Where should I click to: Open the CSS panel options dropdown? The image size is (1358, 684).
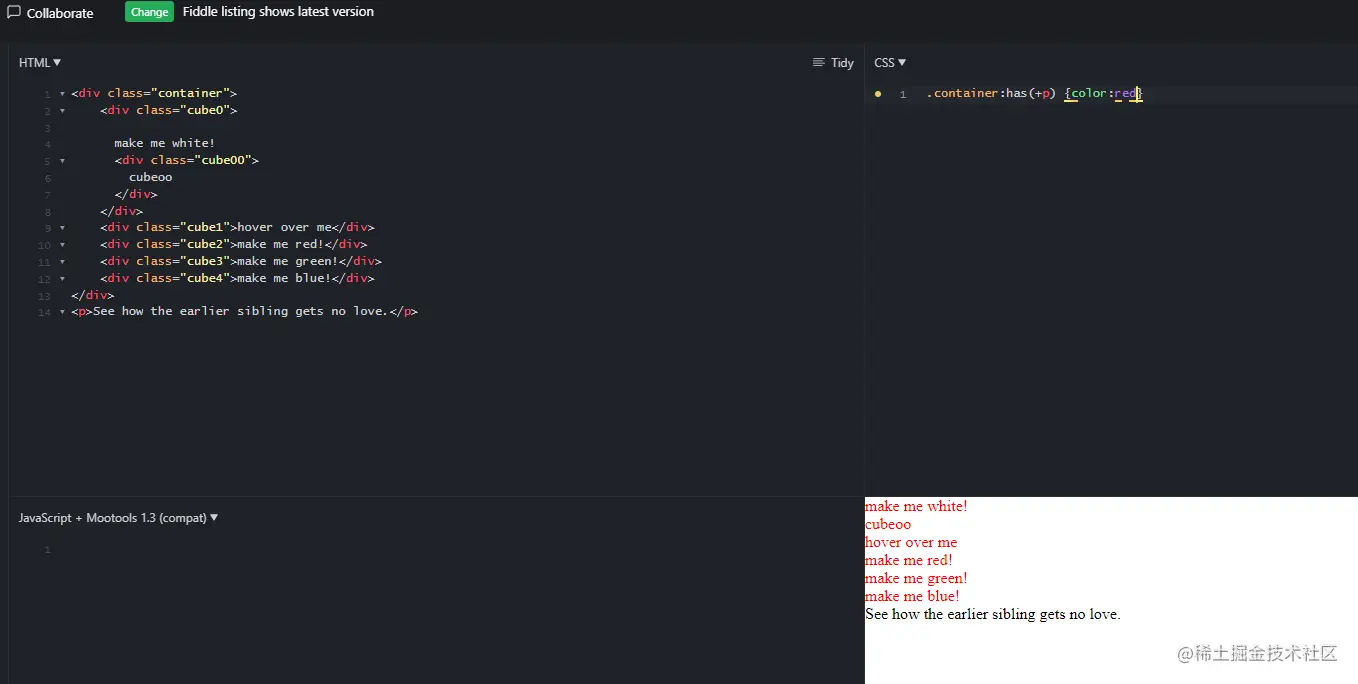coord(890,62)
